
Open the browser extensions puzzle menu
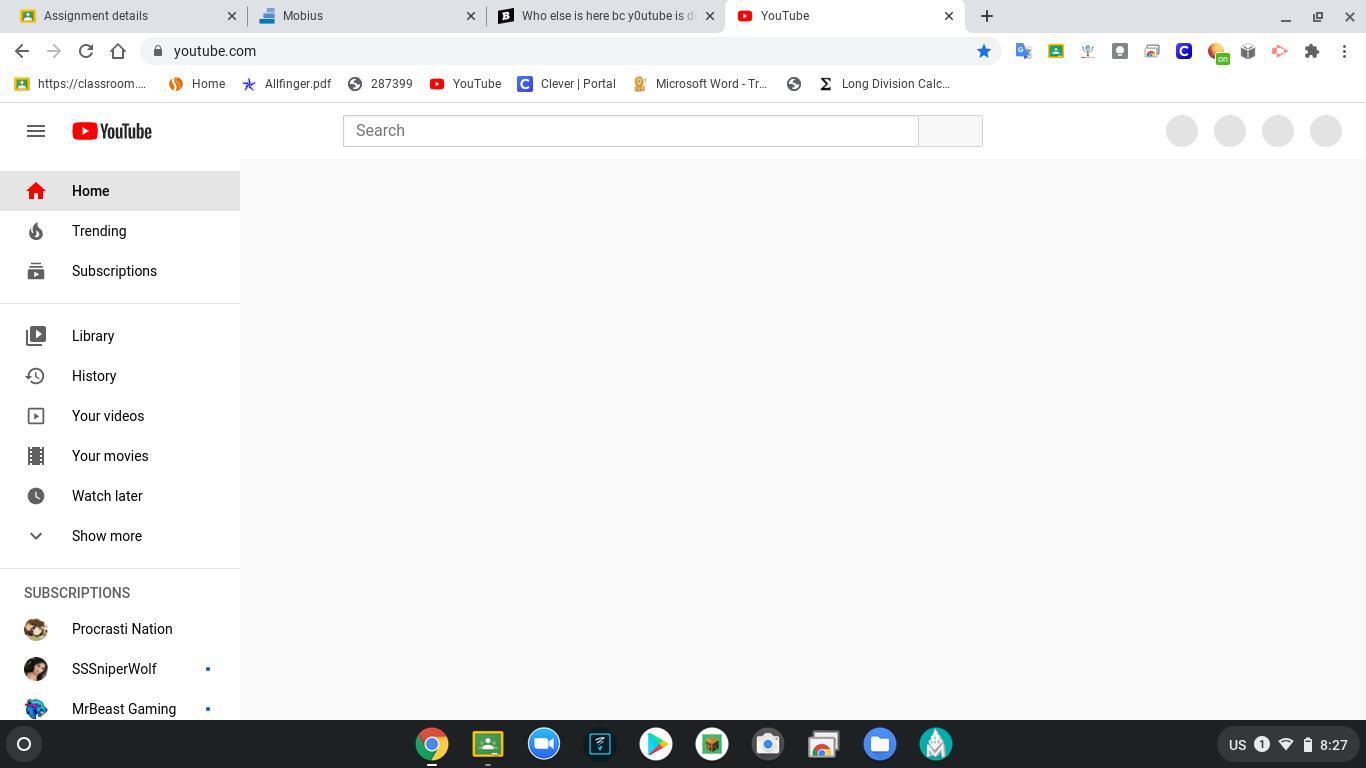[x=1313, y=51]
